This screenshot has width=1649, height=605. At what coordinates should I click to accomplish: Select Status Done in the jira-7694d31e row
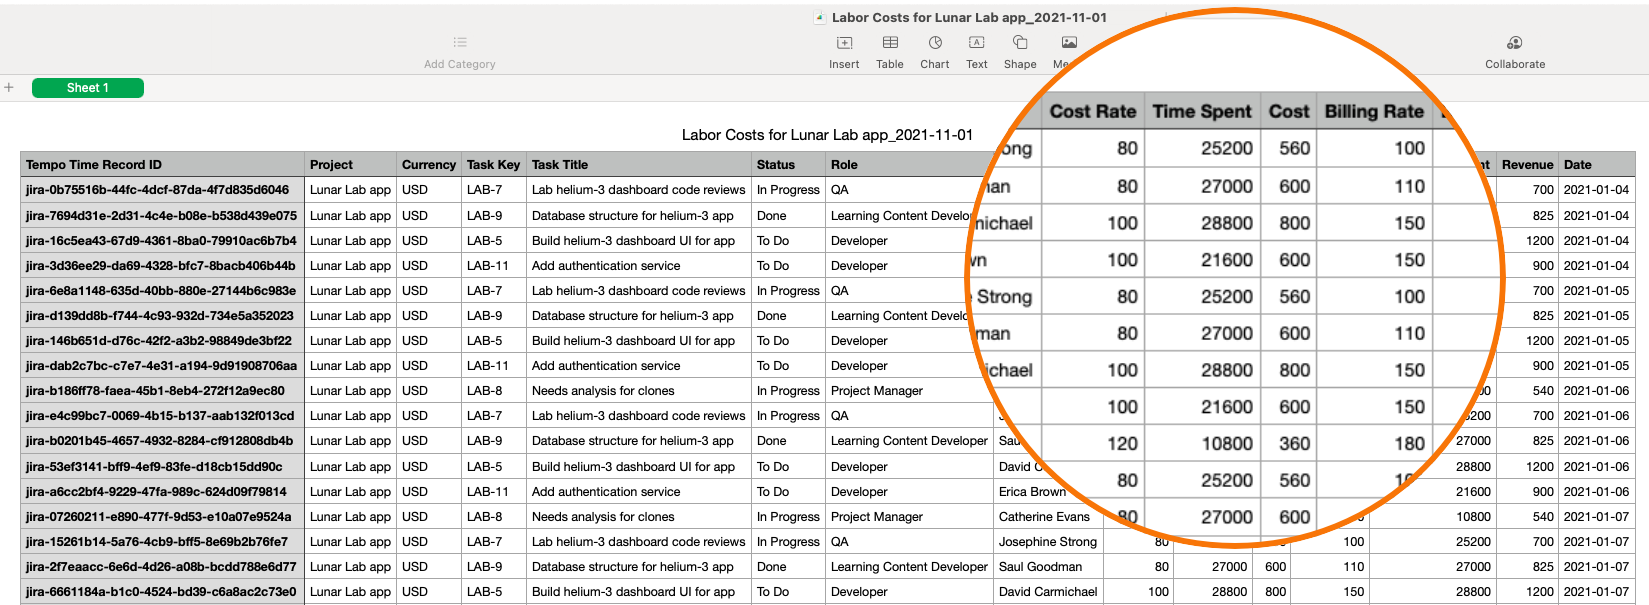tap(788, 215)
